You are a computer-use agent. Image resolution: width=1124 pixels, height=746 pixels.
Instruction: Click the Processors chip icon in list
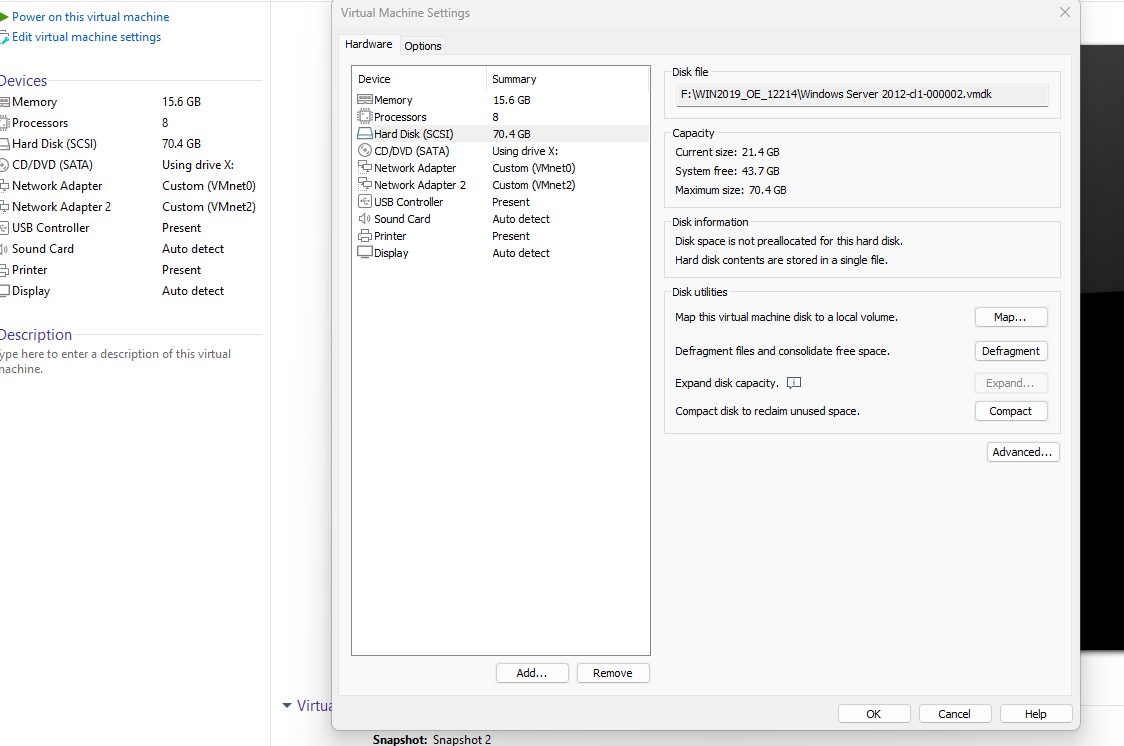(x=365, y=117)
